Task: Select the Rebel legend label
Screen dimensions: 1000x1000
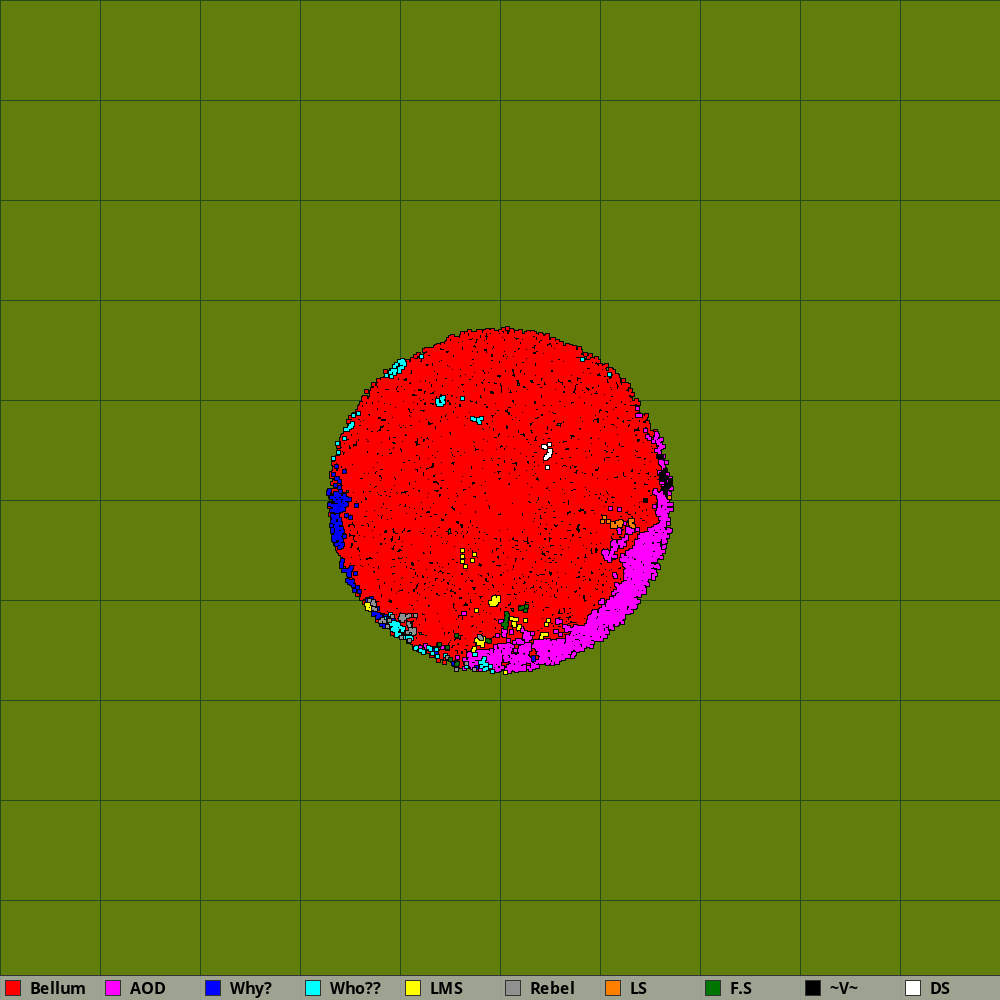Action: coord(552,988)
